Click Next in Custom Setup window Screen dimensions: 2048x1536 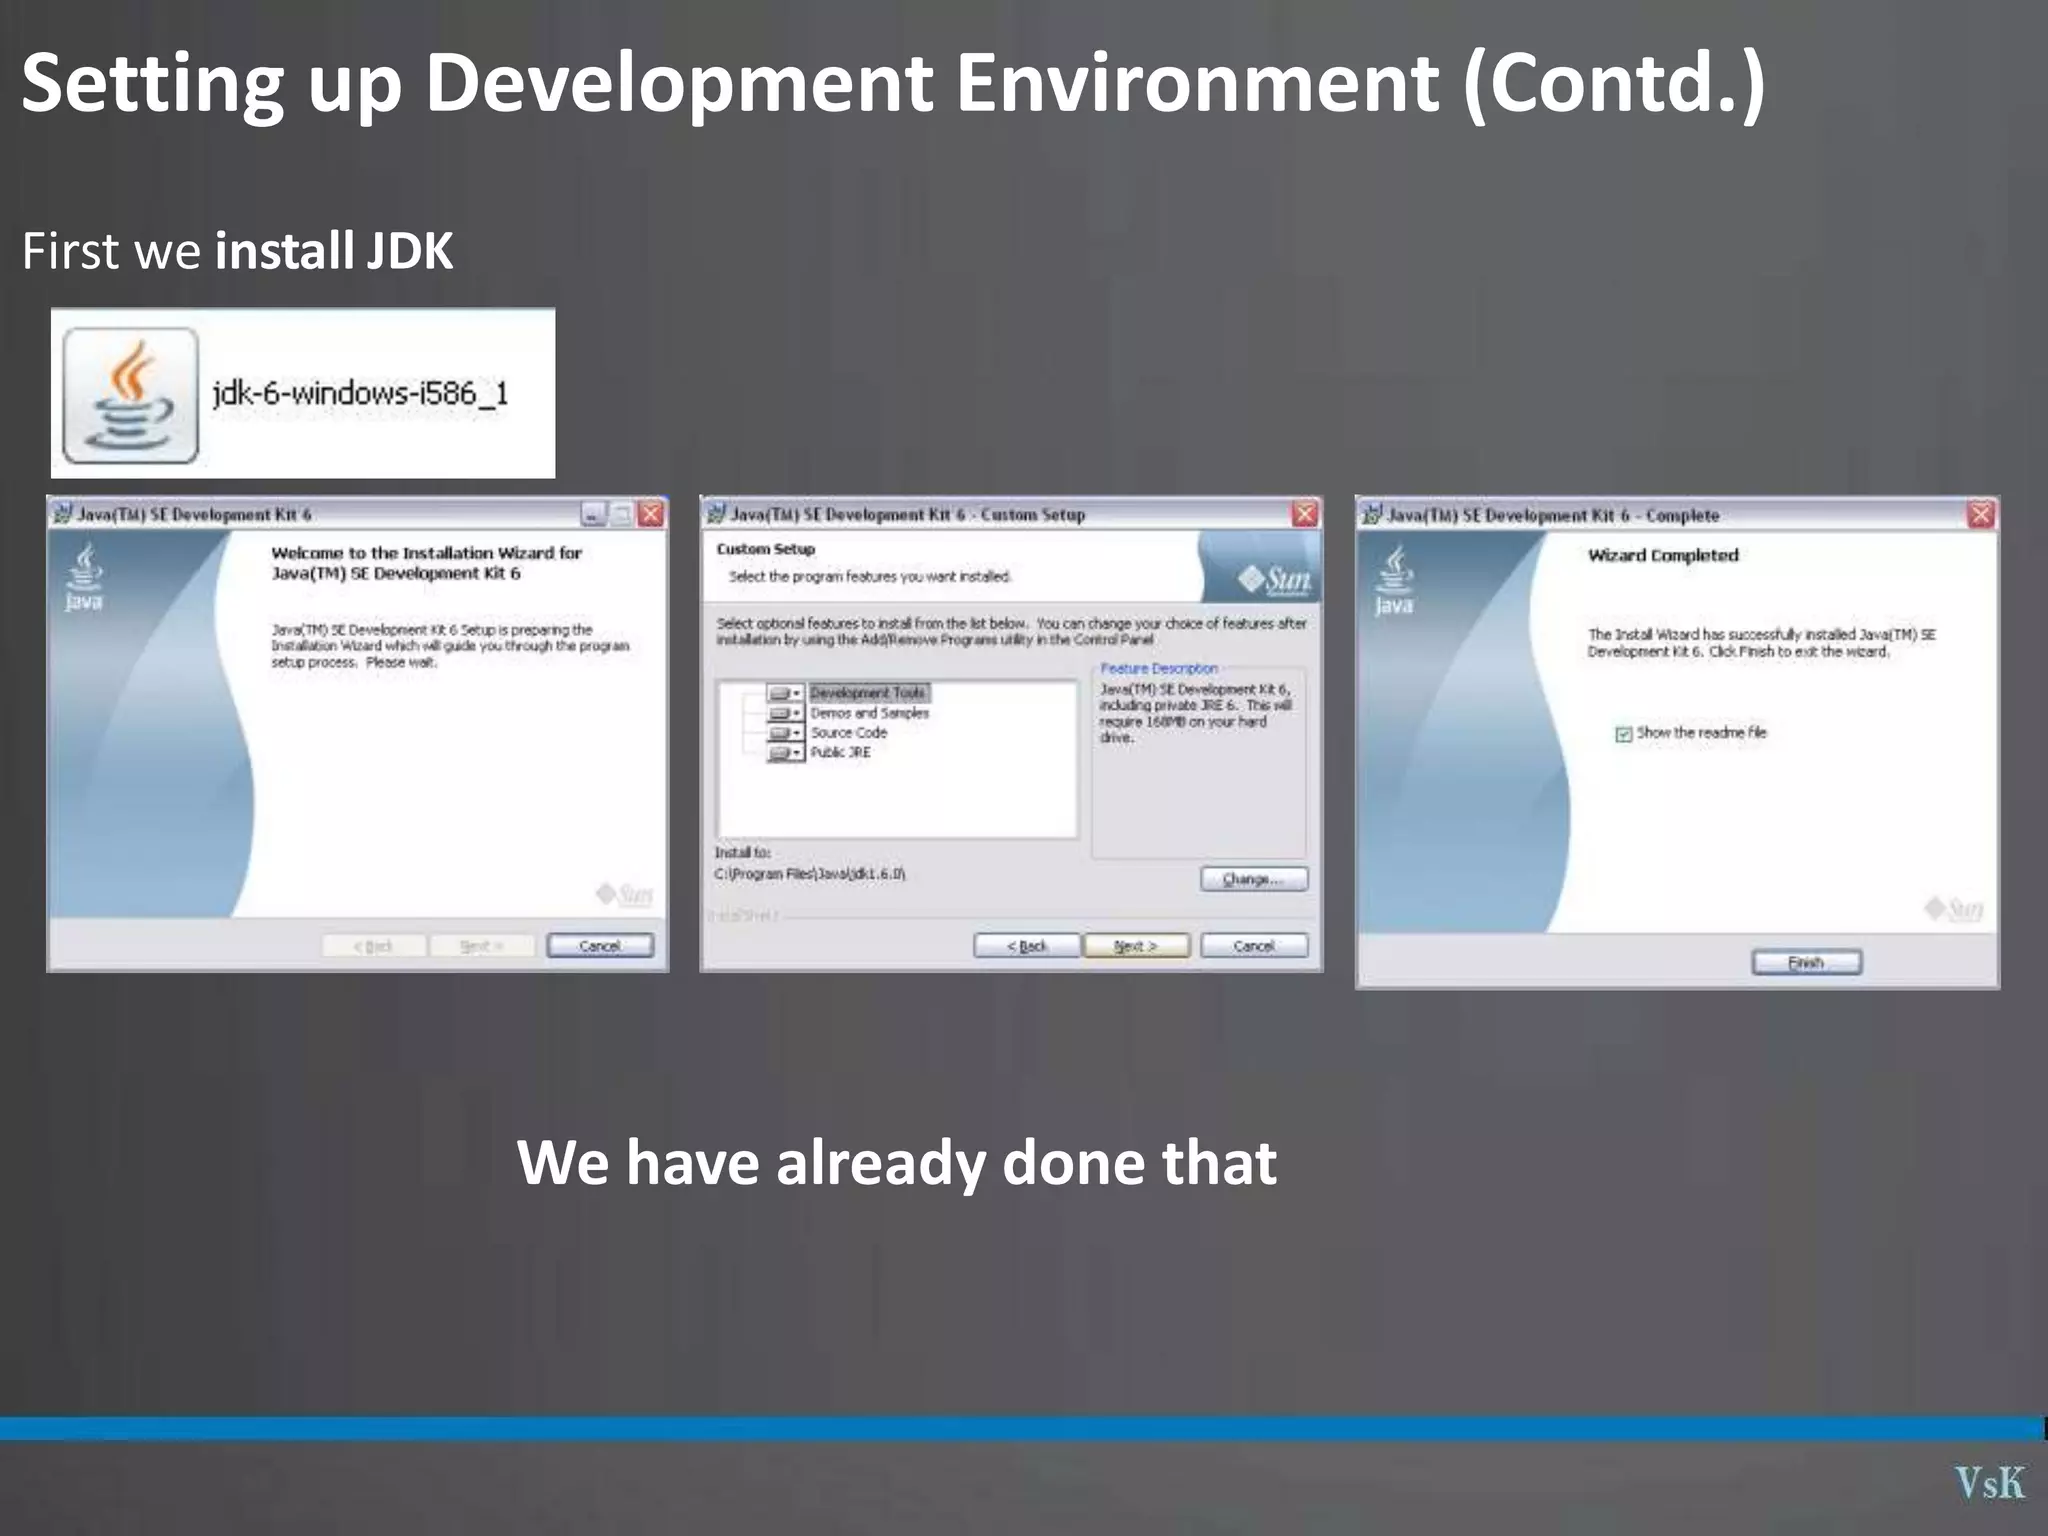point(1137,946)
